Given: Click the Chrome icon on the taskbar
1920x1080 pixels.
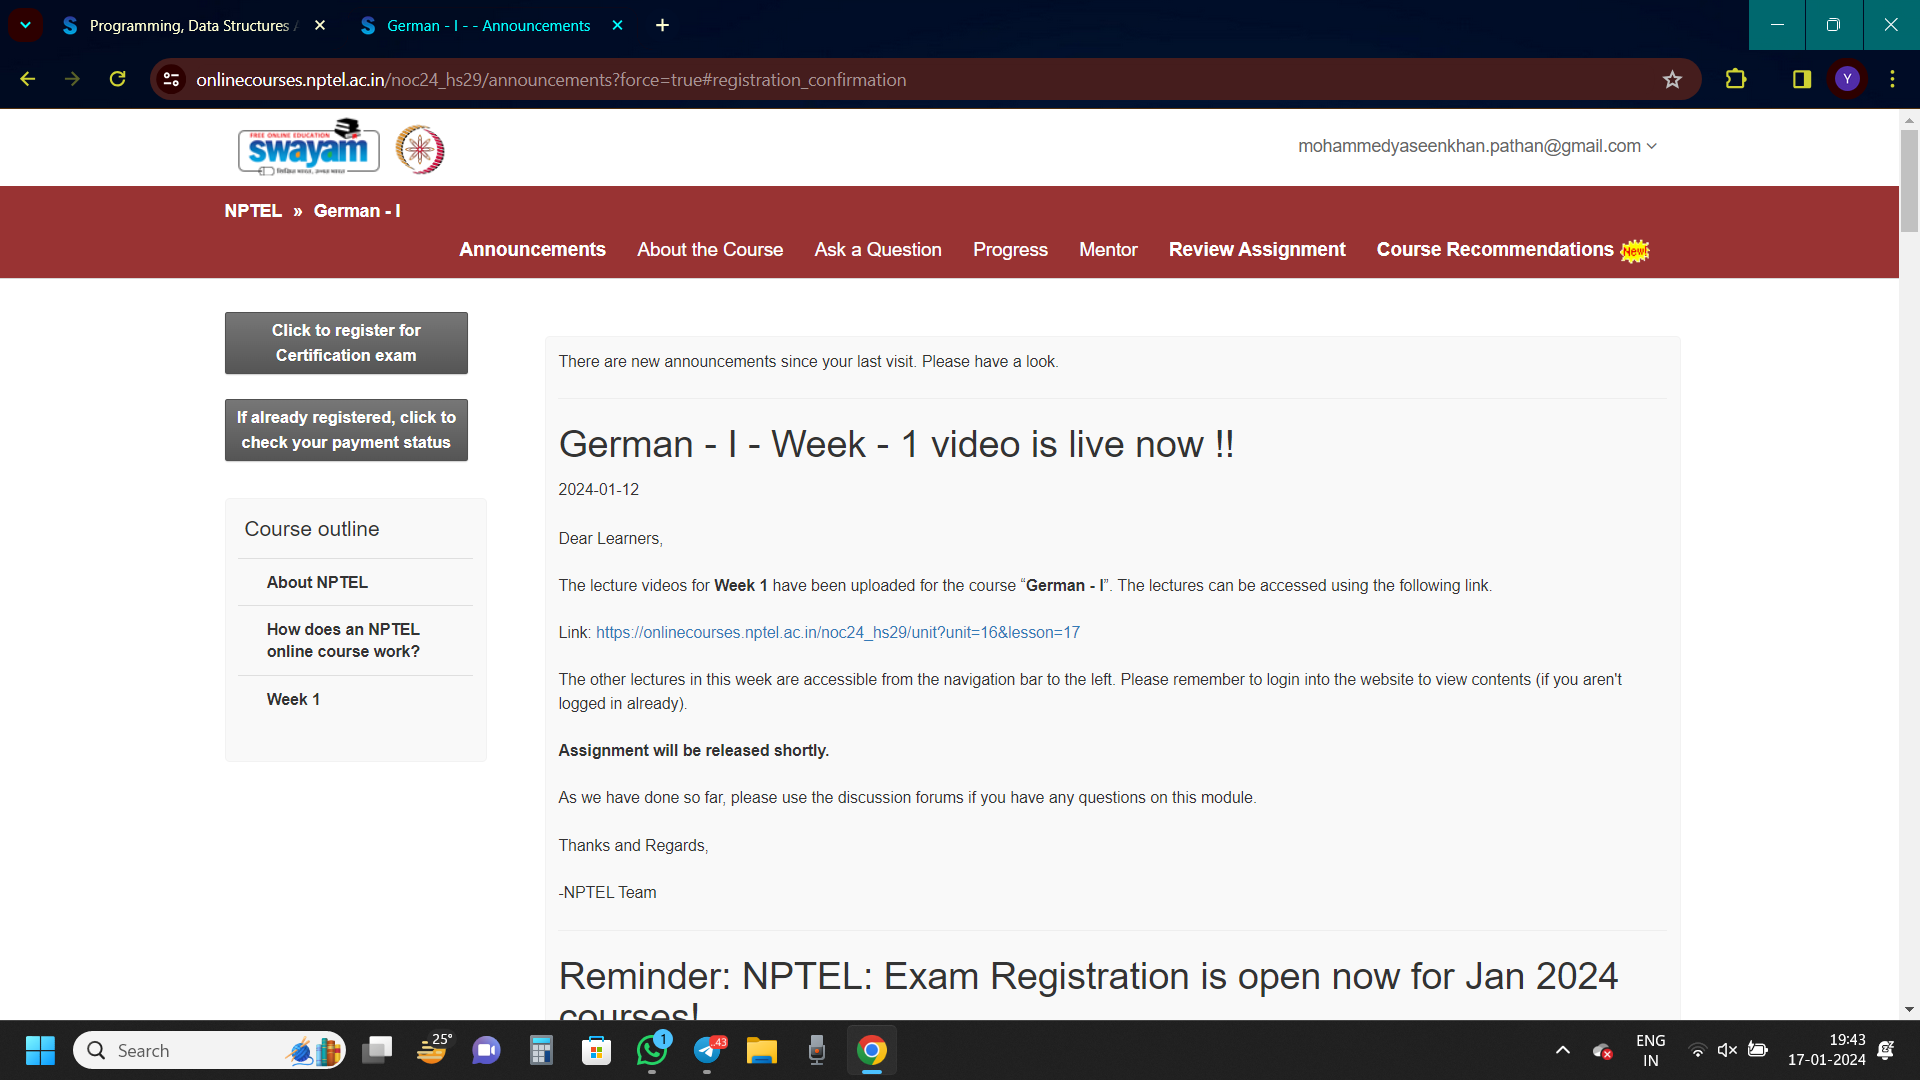Looking at the screenshot, I should coord(872,1050).
